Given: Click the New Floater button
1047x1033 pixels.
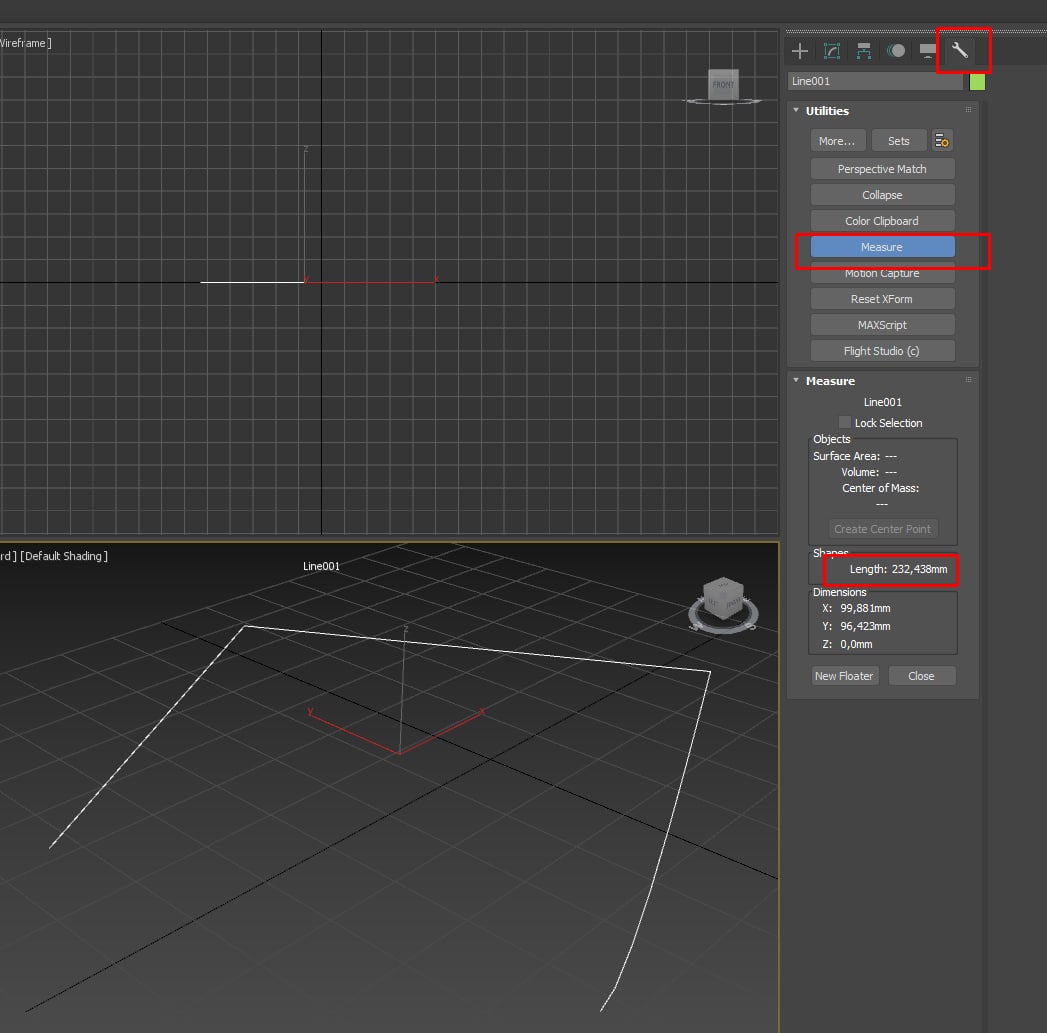Looking at the screenshot, I should 844,676.
